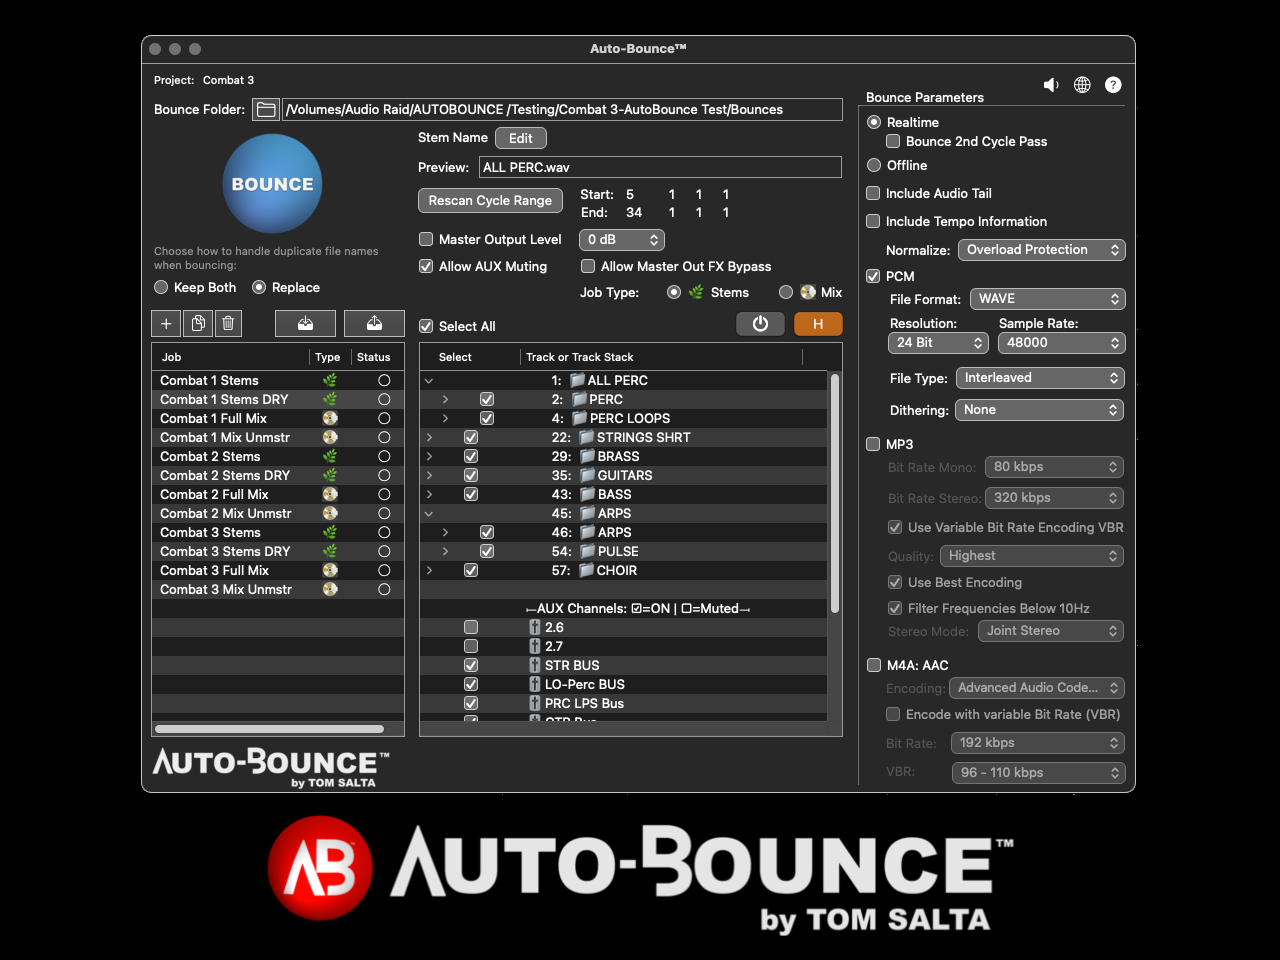This screenshot has height=960, width=1280.
Task: Collapse the ALL PERC track stack
Action: (x=429, y=381)
